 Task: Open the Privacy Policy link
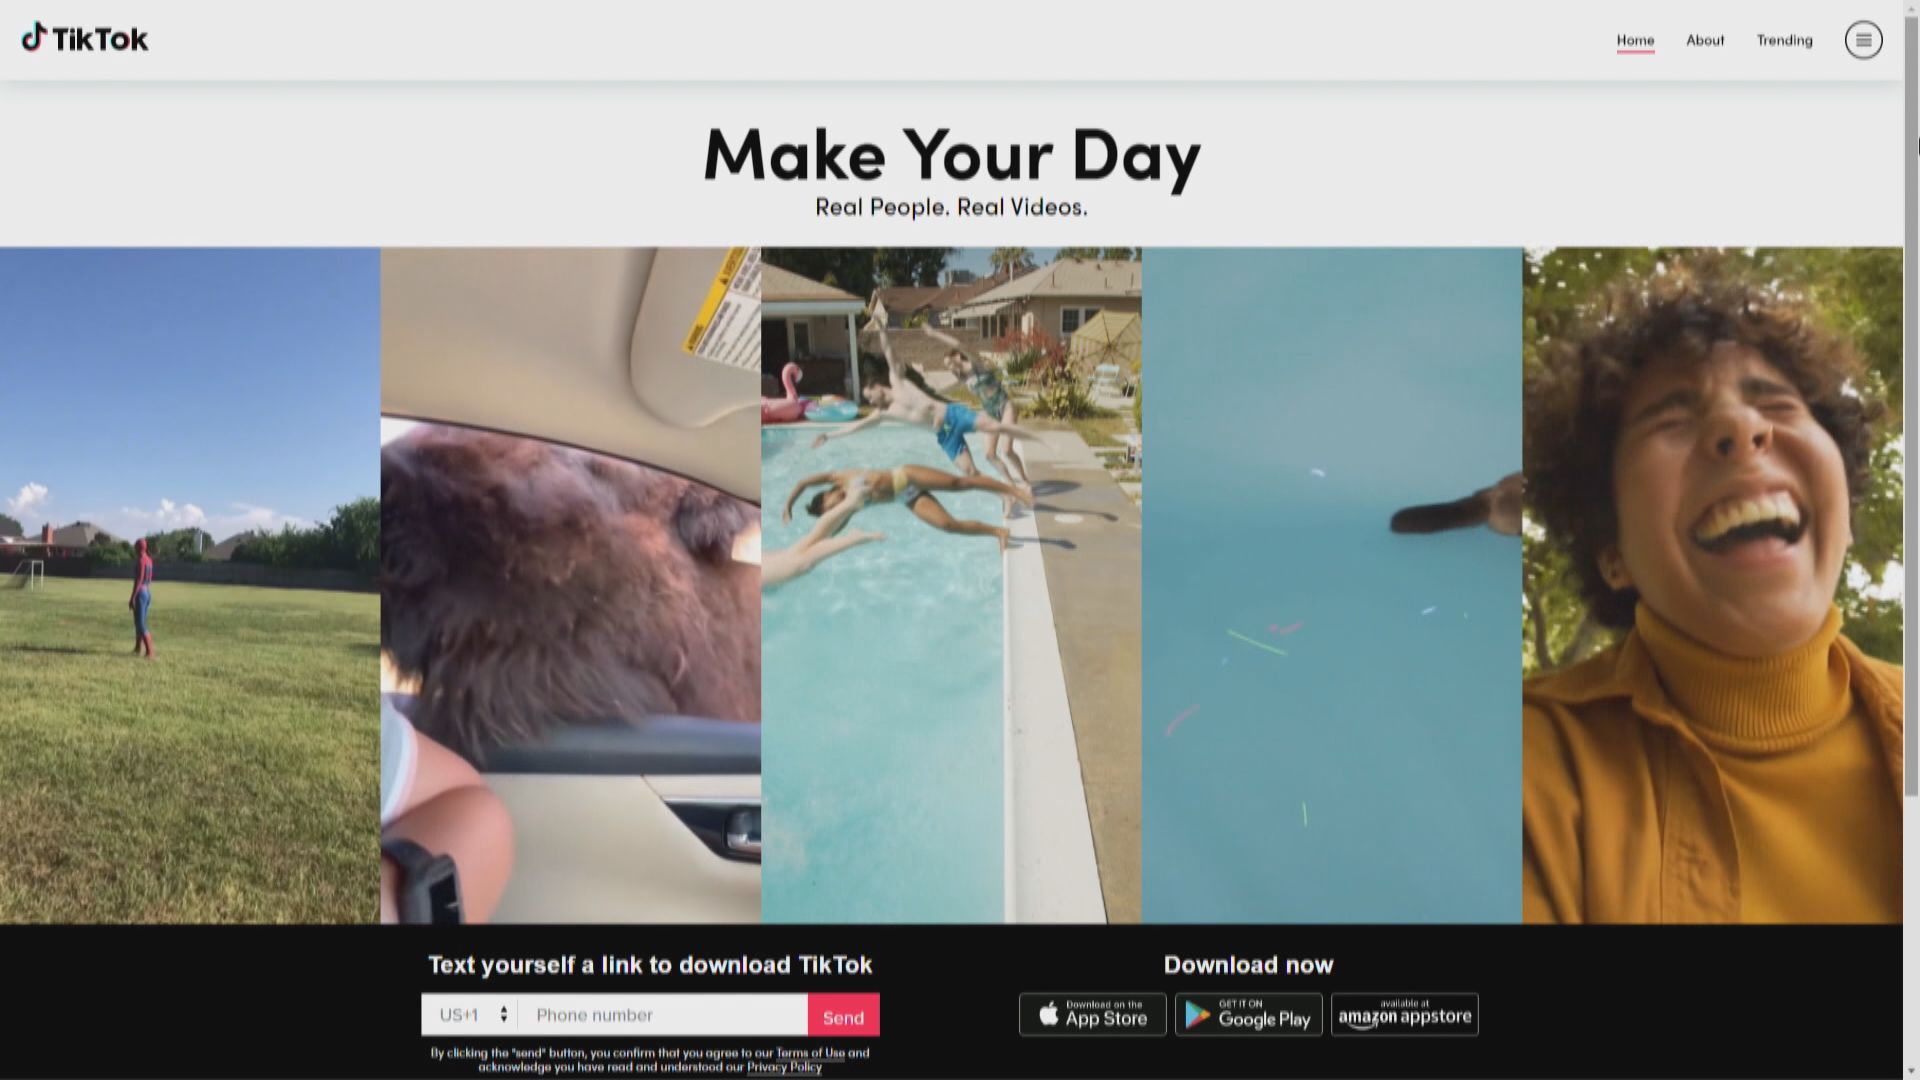pos(784,1067)
